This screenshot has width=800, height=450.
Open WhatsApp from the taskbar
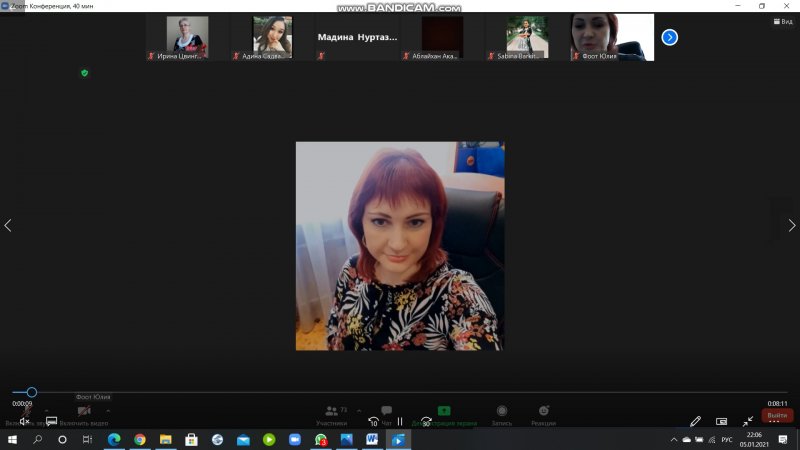click(320, 439)
